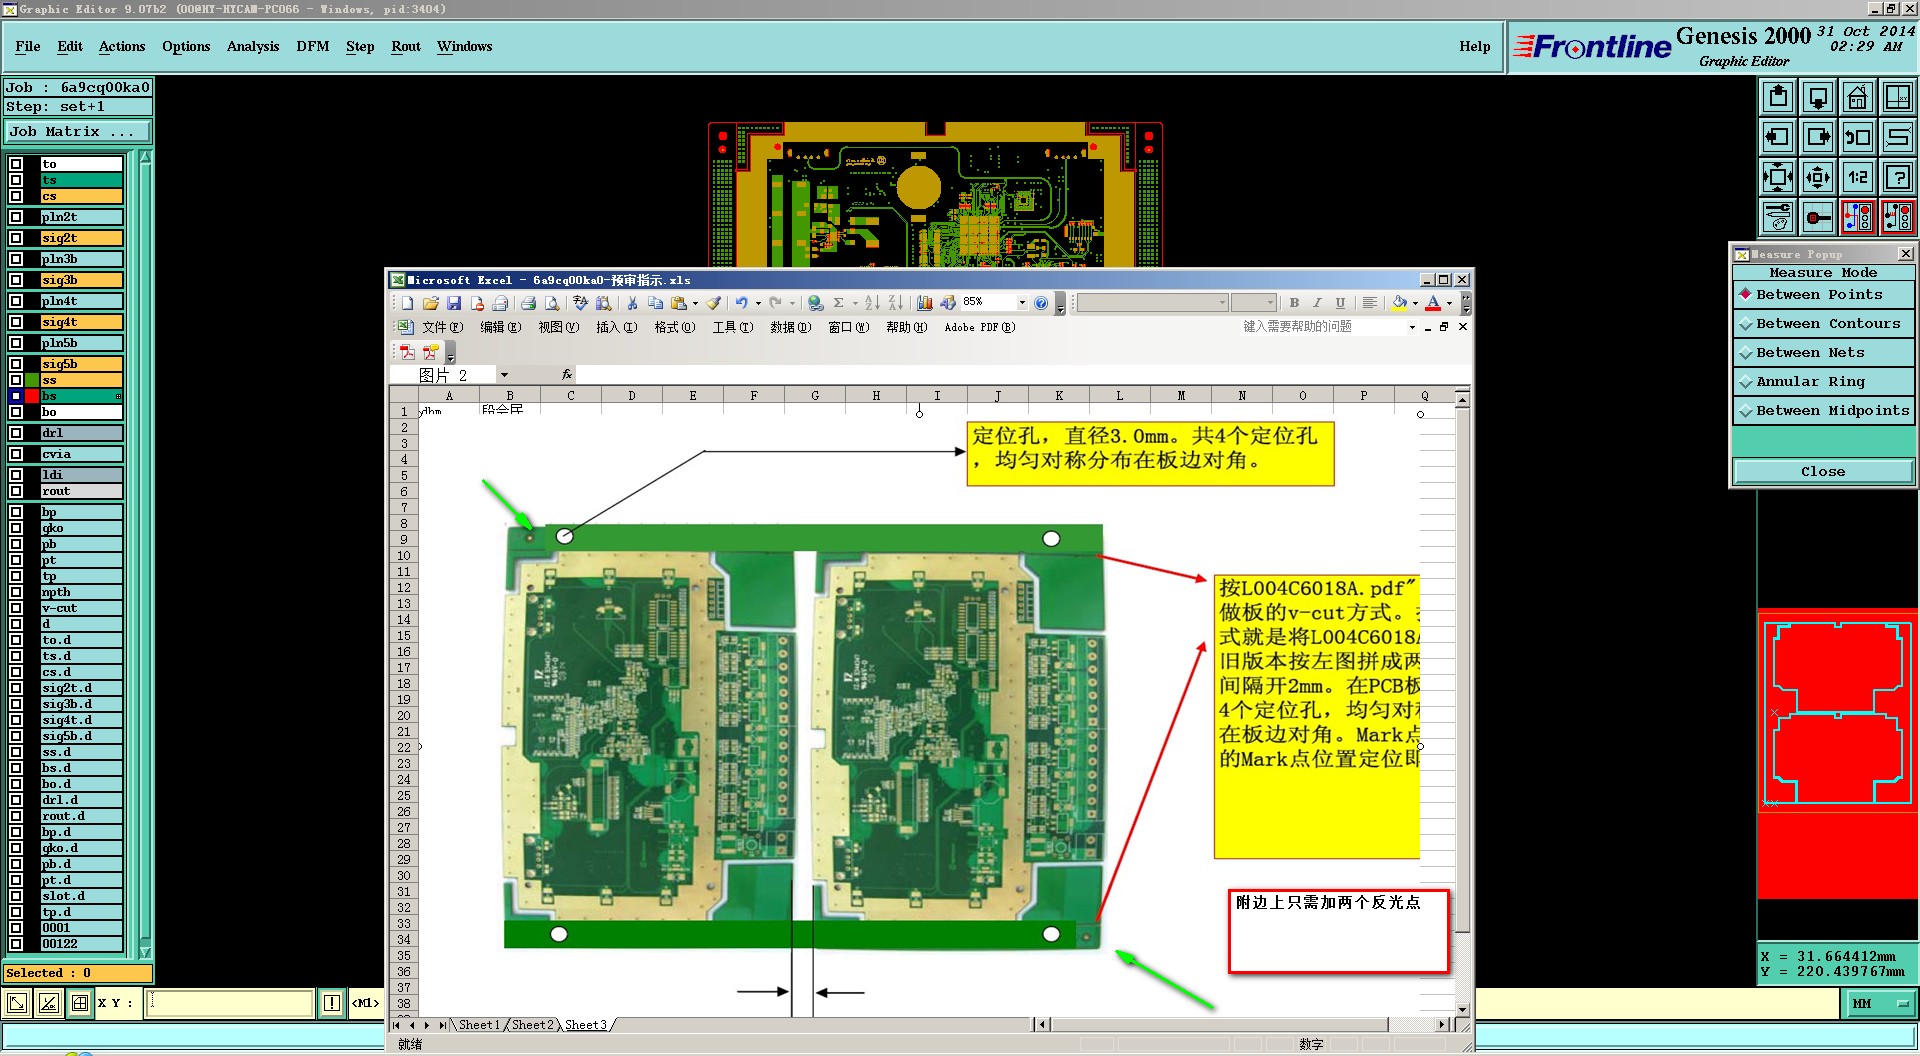Screen dimensions: 1920x1056
Task: Toggle the checkbox for layer 'sig2t'
Action: coord(16,238)
